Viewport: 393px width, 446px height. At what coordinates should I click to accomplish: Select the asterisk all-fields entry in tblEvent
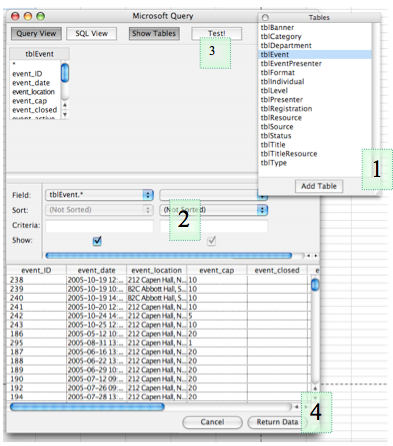(x=14, y=64)
